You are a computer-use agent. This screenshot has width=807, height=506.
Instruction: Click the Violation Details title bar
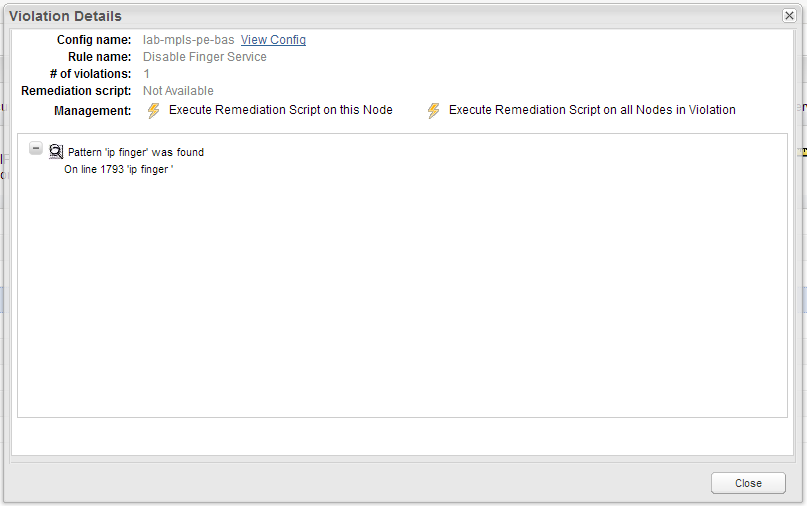[391, 16]
